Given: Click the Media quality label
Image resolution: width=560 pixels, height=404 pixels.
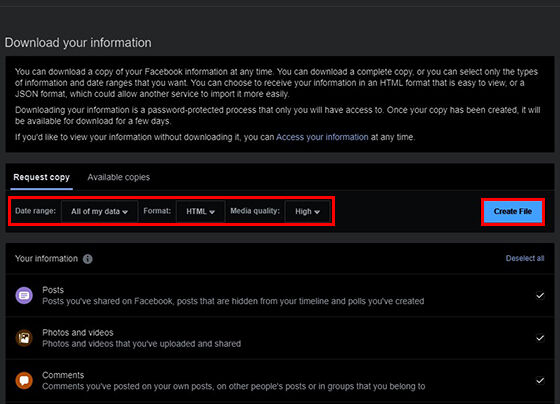Looking at the screenshot, I should (x=255, y=211).
